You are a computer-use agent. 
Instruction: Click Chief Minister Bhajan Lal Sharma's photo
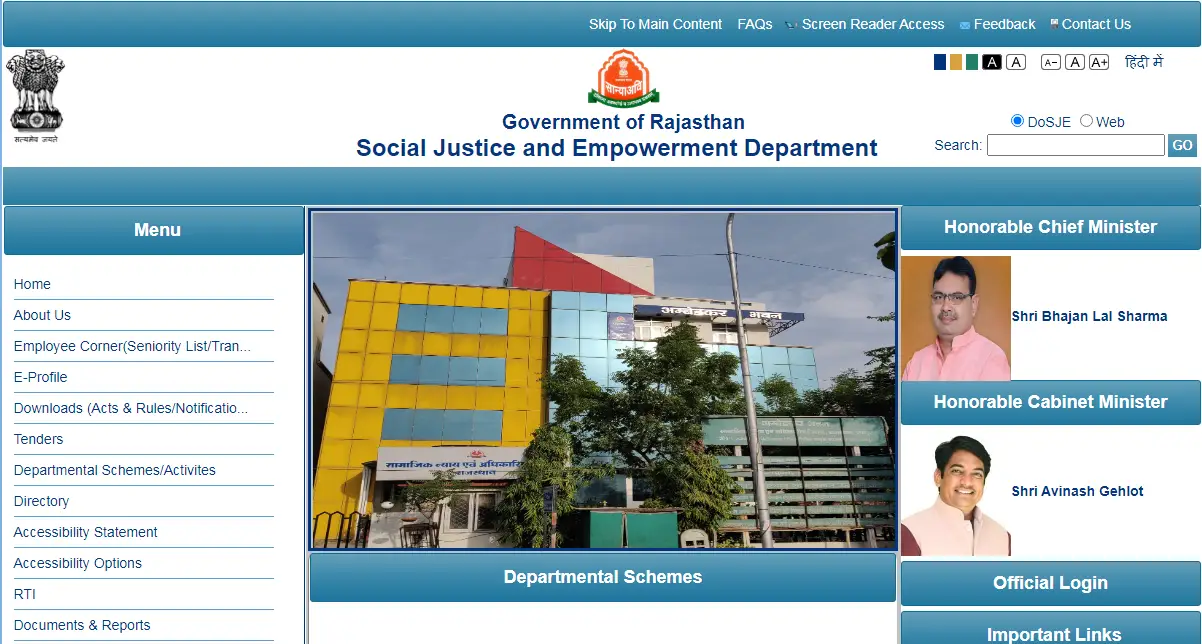coord(956,318)
